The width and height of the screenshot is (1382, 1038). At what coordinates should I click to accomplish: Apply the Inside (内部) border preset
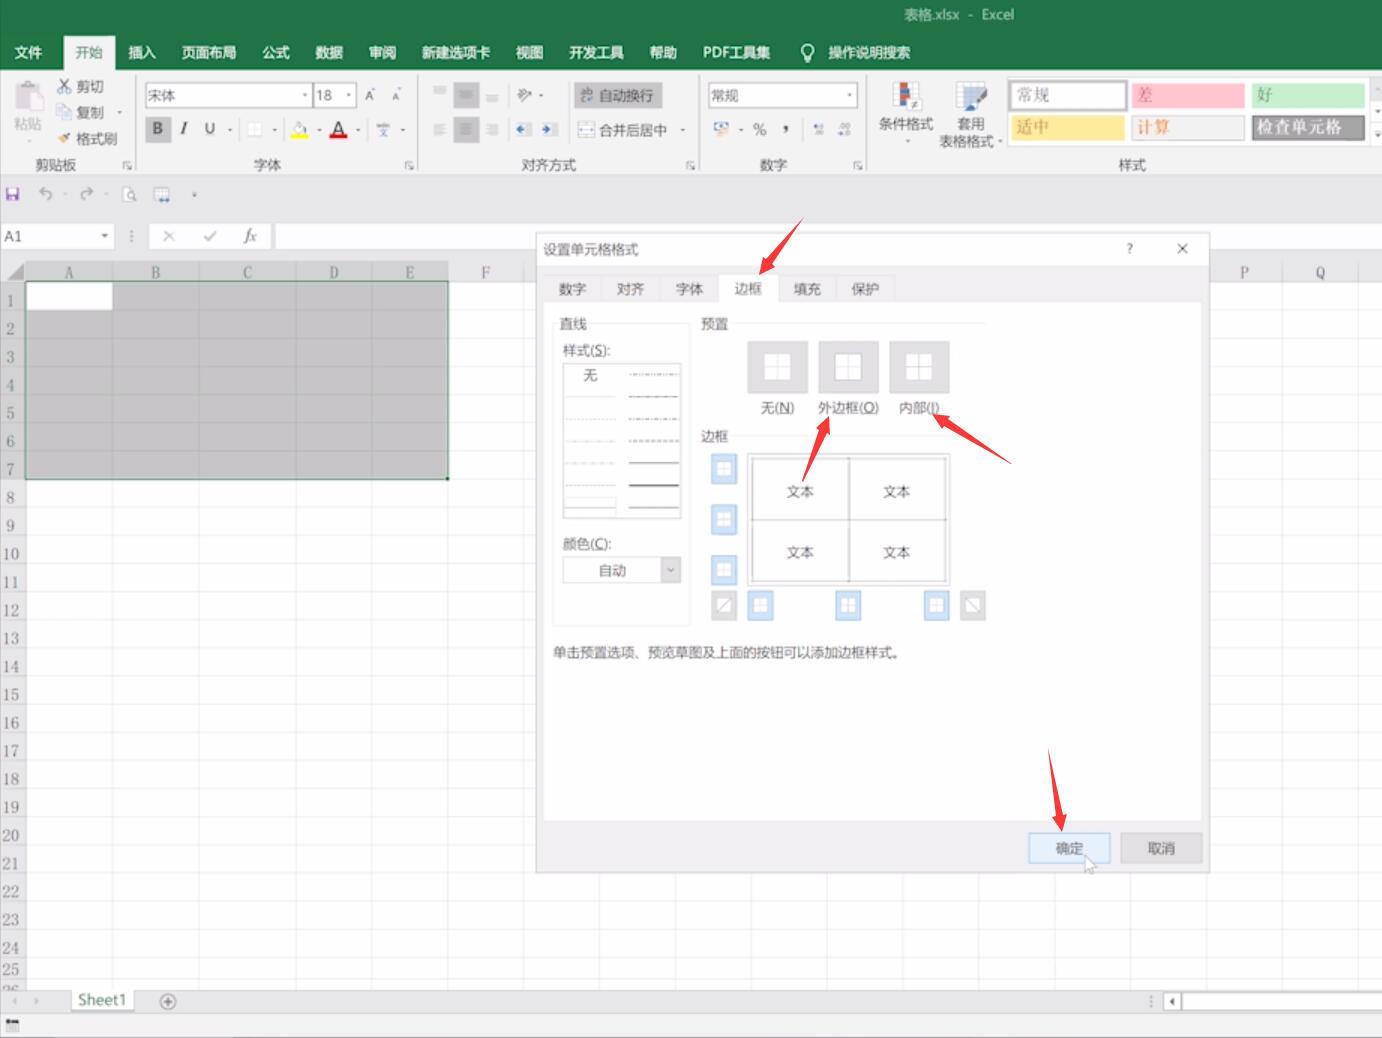pos(919,367)
